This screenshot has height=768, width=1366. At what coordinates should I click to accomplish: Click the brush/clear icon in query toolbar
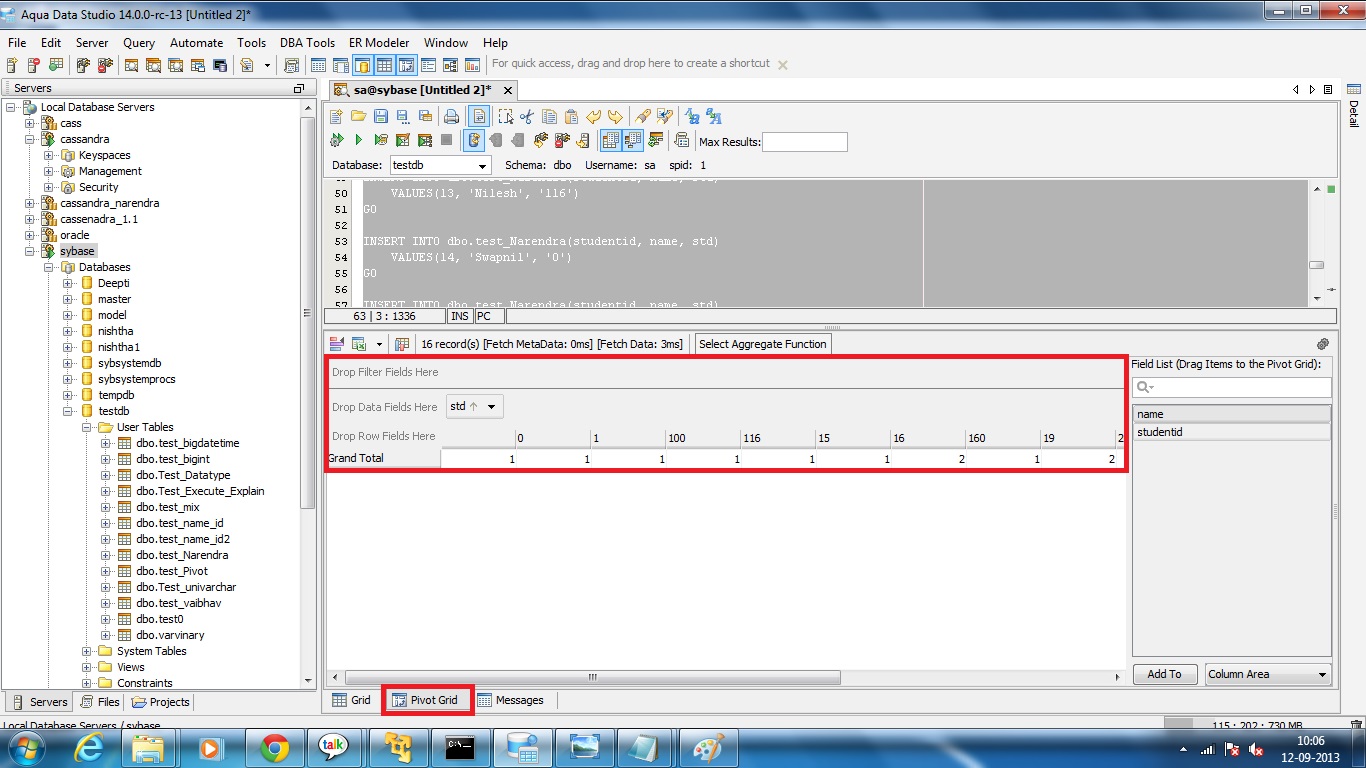642,116
